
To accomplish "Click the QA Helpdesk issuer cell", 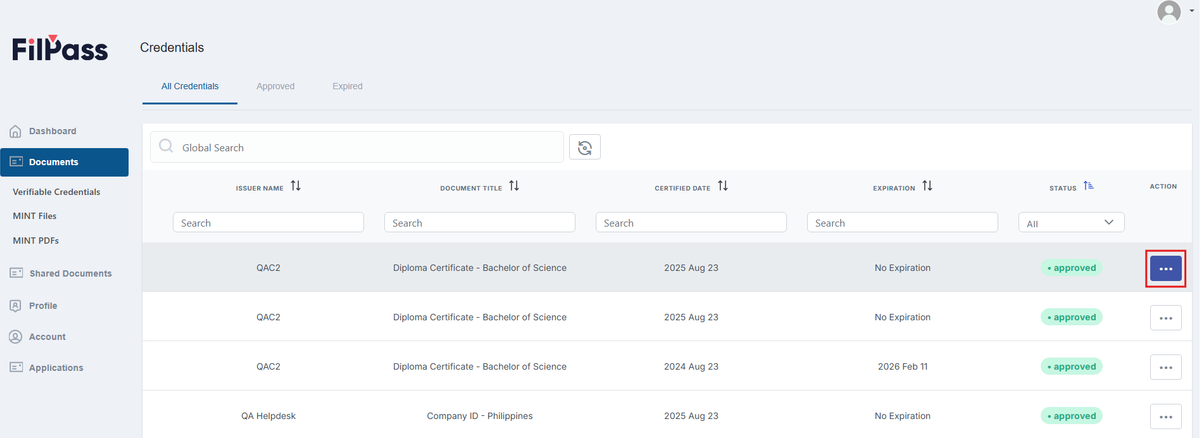I will (268, 416).
